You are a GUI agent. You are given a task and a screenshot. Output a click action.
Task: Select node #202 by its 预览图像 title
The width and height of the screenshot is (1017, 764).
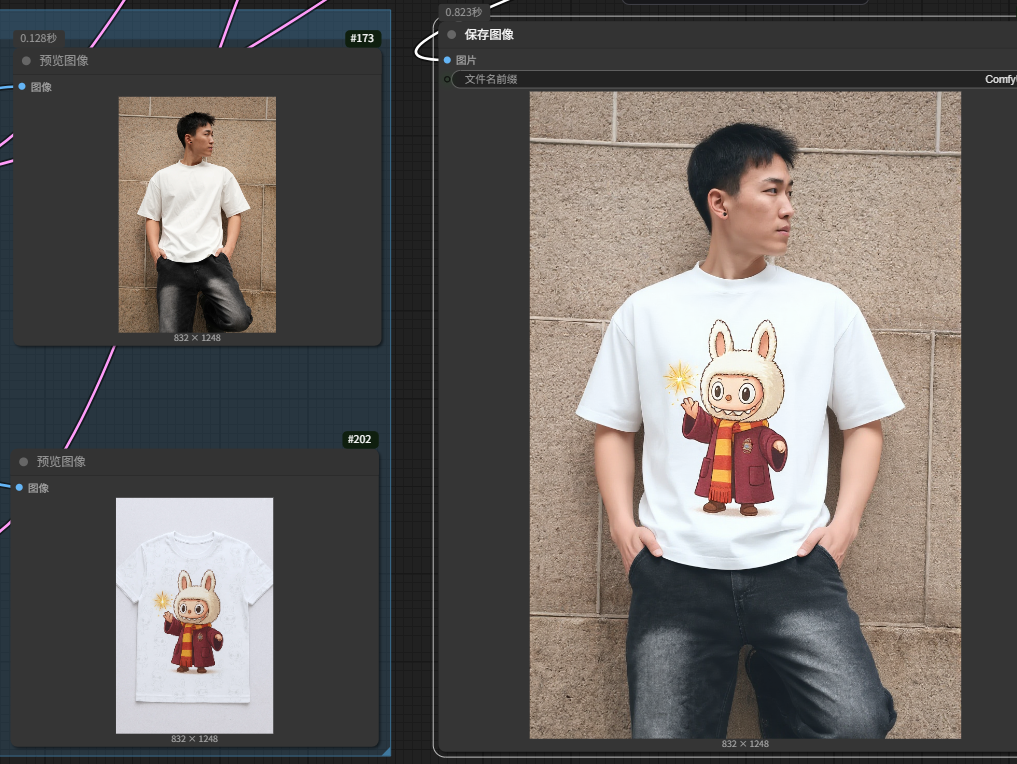coord(61,462)
